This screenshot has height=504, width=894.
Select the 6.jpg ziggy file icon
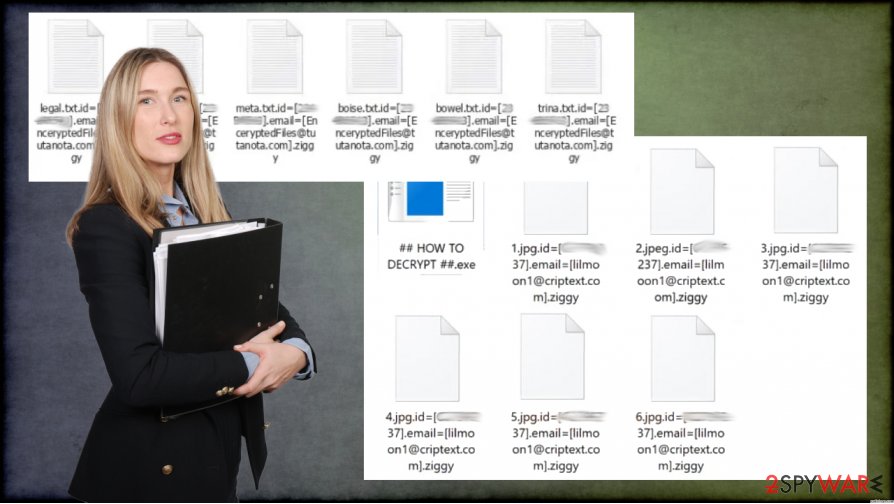point(682,359)
